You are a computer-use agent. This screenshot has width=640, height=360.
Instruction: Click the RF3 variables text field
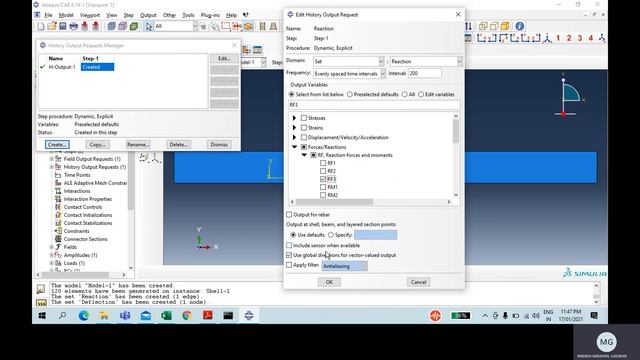pyautogui.click(x=374, y=105)
